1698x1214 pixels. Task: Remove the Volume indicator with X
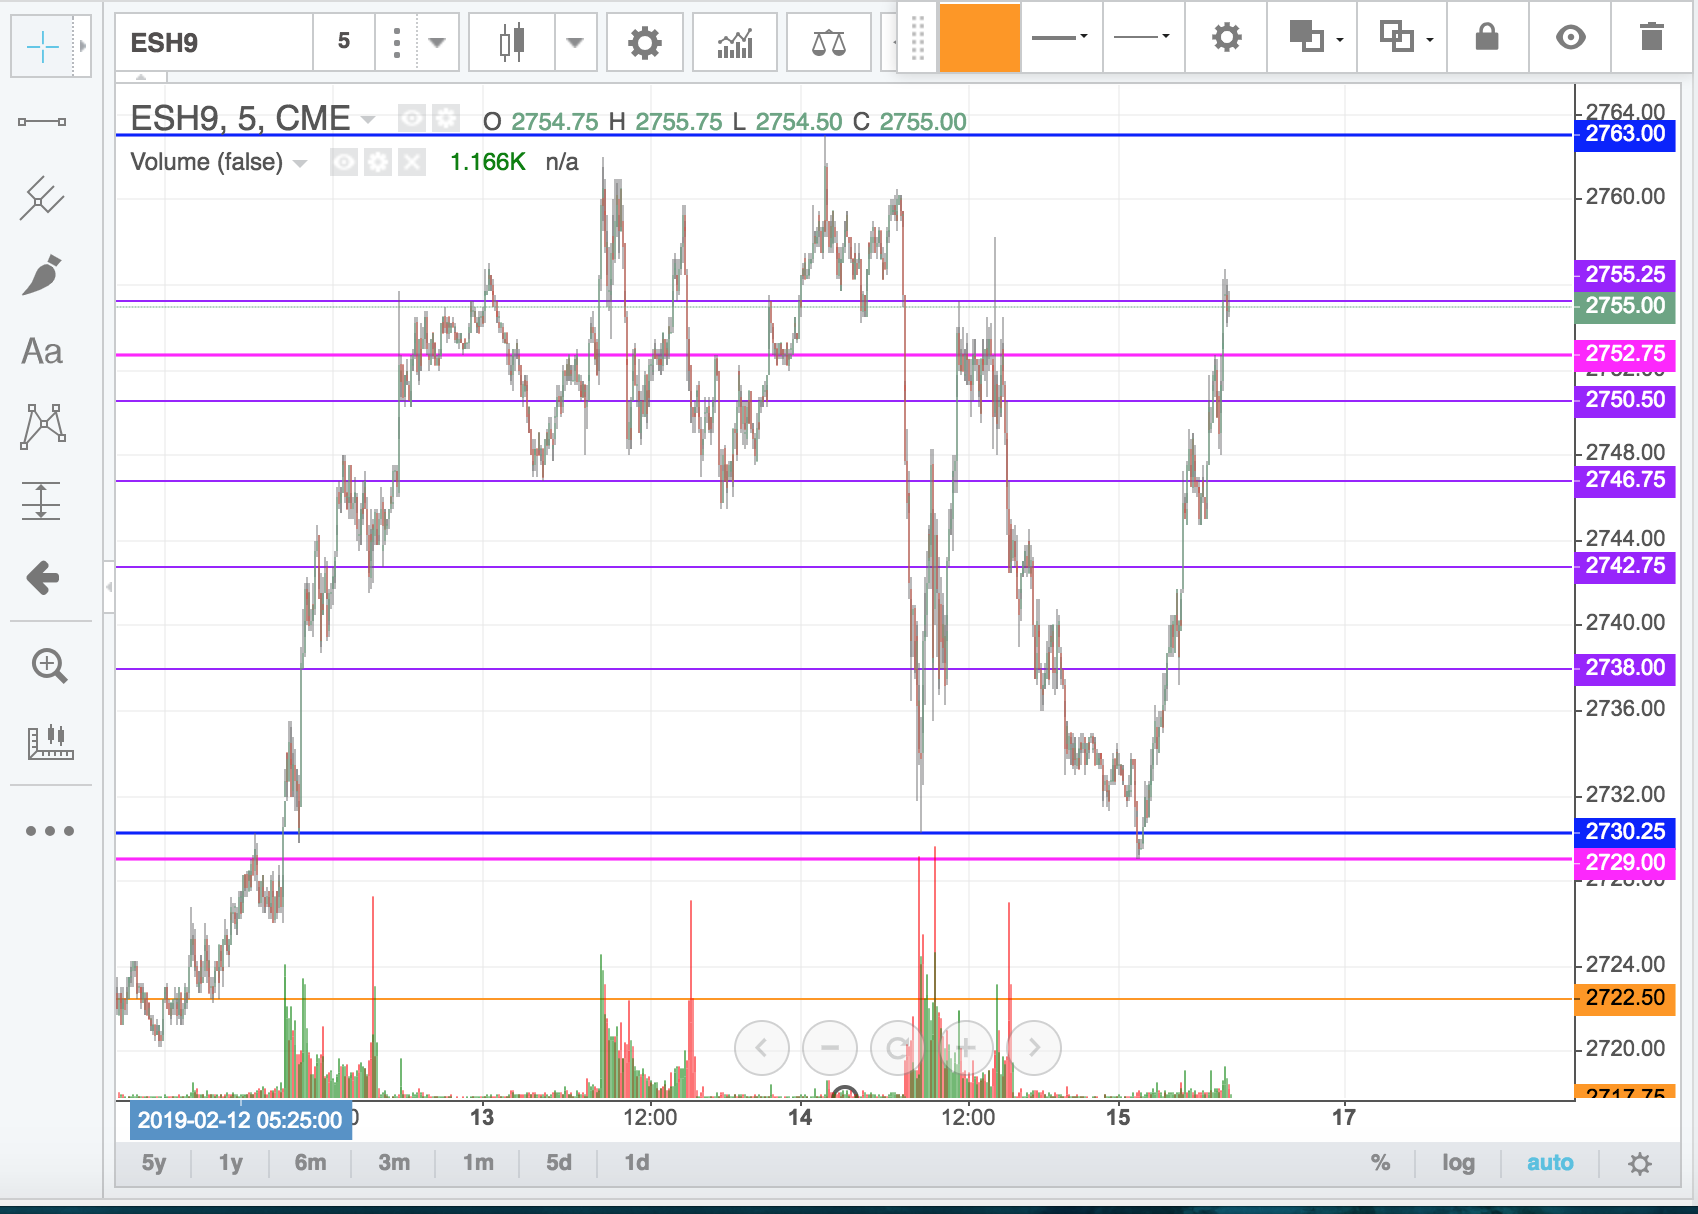click(412, 162)
